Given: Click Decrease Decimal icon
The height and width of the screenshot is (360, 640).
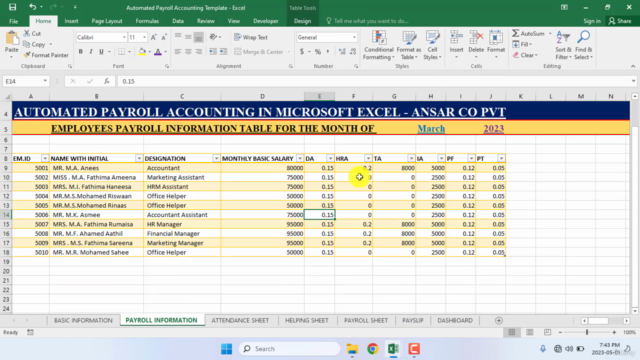Looking at the screenshot, I should click(353, 52).
